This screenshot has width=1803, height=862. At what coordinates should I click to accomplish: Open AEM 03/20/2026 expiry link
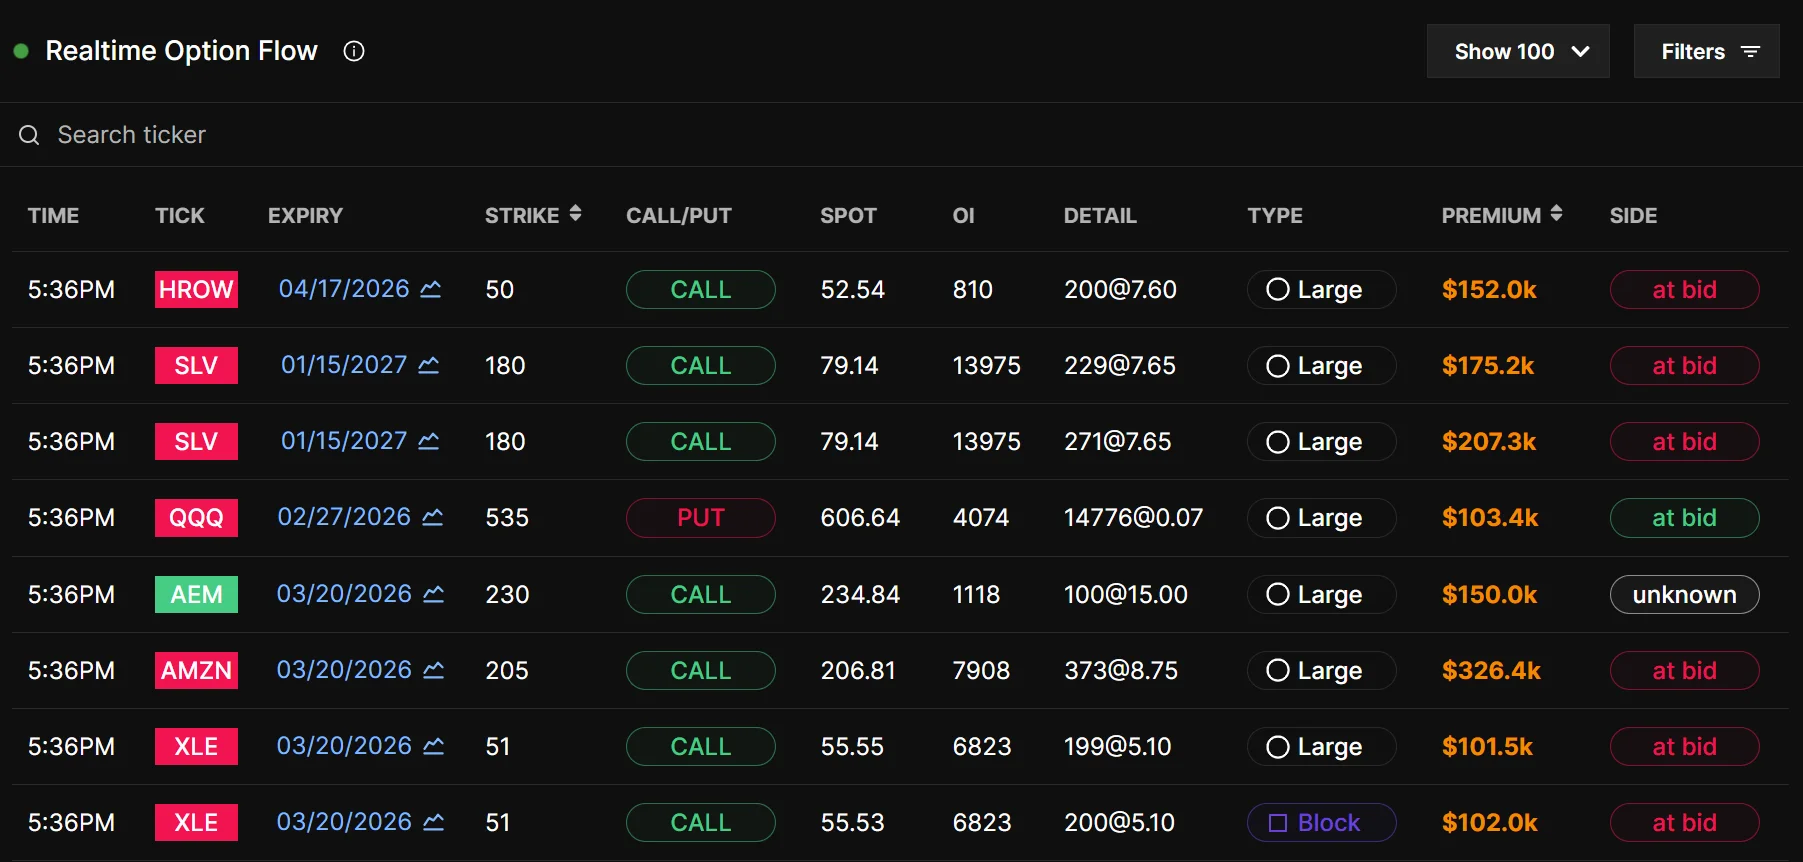(x=344, y=594)
